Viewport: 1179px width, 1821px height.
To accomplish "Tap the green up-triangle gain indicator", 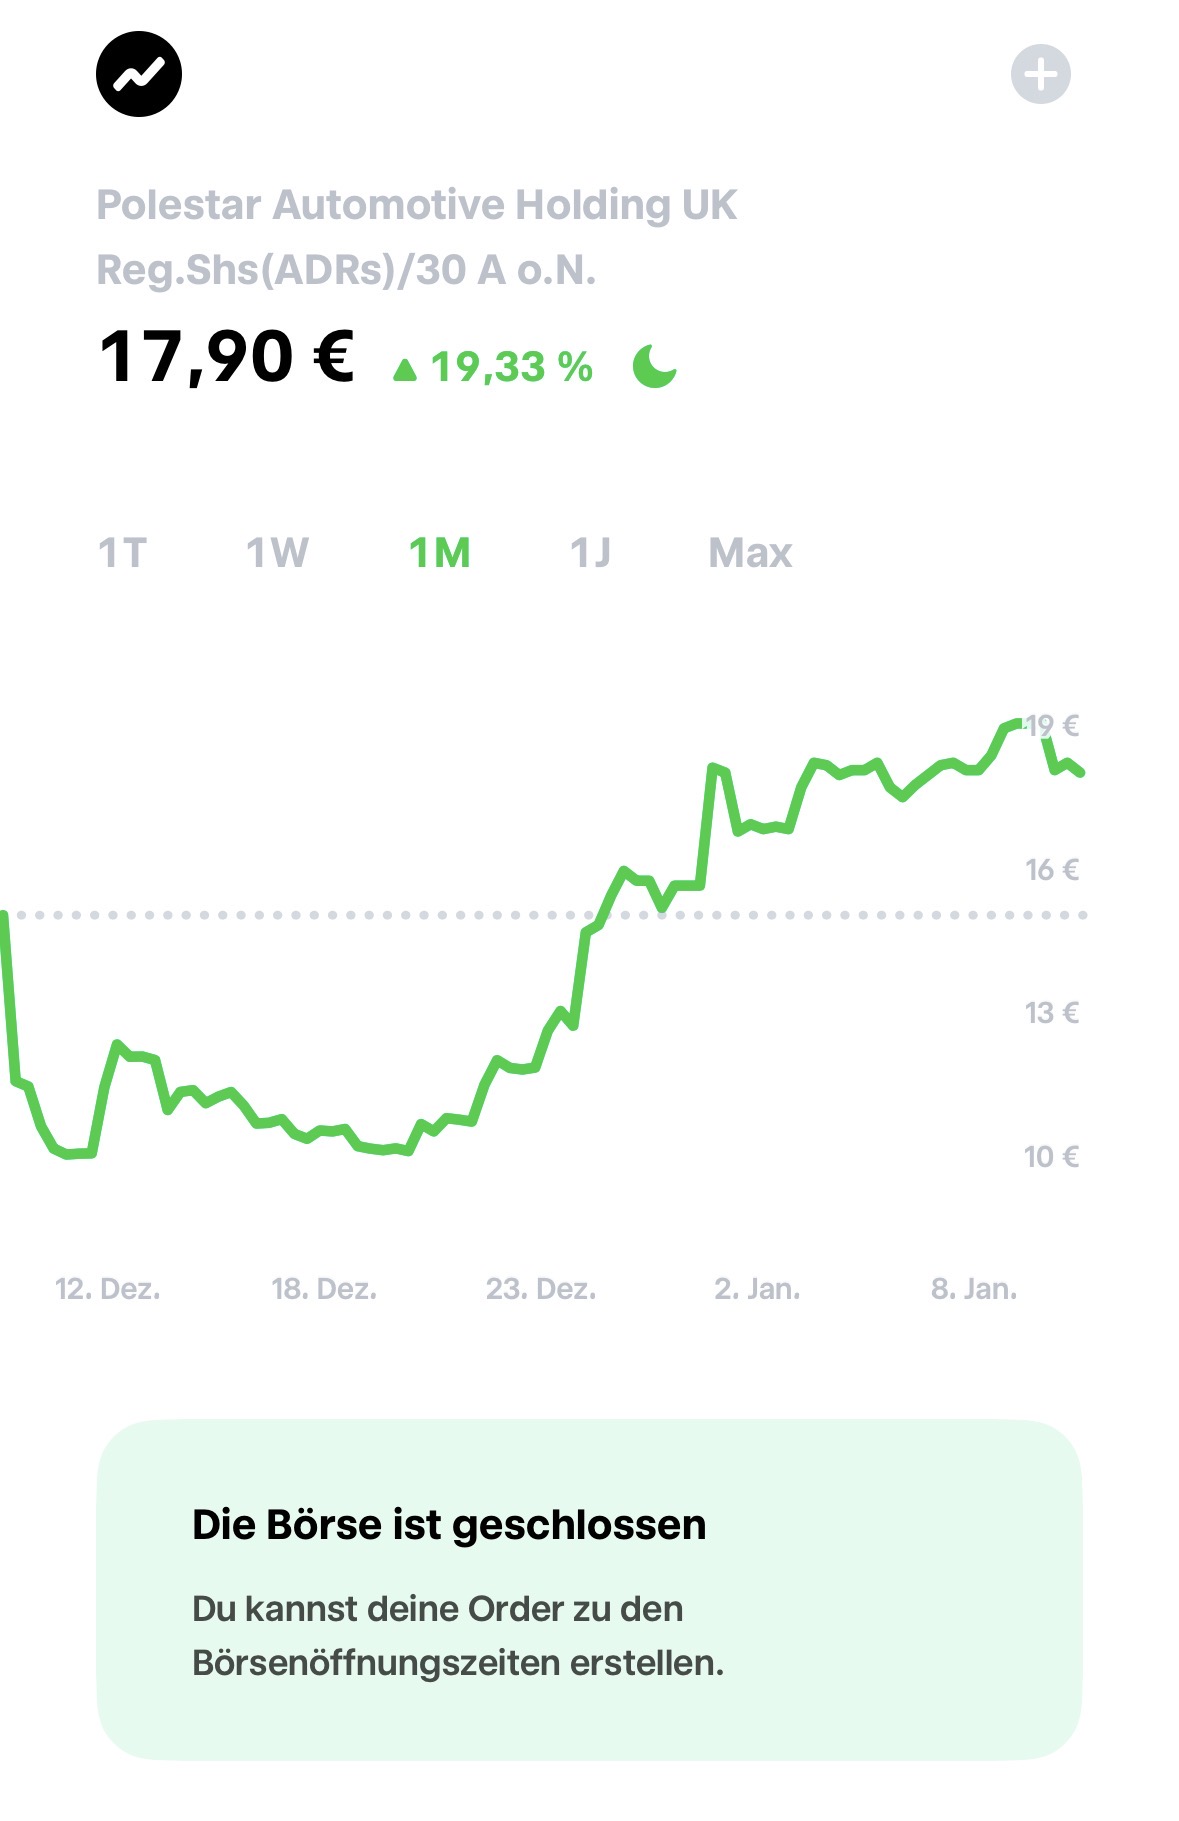I will pyautogui.click(x=405, y=371).
